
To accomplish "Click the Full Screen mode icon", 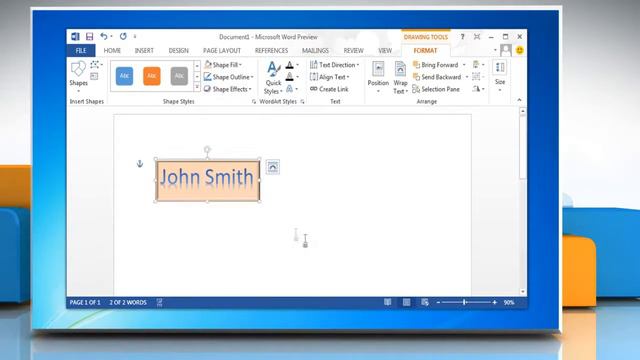I will [x=477, y=37].
